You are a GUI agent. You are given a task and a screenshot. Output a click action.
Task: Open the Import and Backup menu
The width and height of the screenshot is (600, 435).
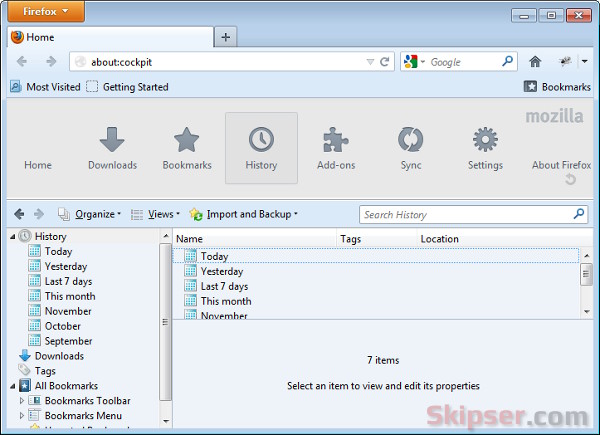[x=243, y=214]
